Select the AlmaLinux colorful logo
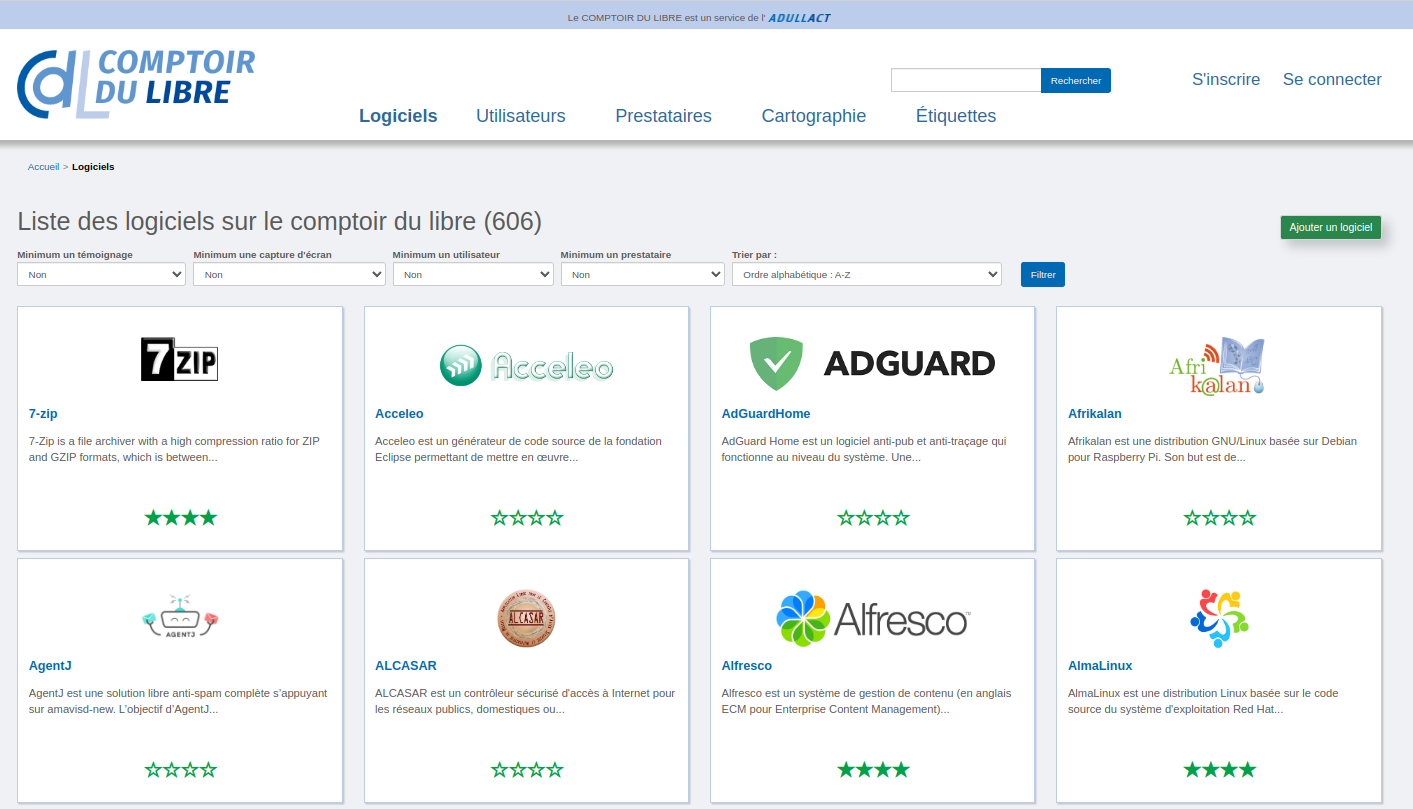The image size is (1413, 809). (x=1219, y=618)
